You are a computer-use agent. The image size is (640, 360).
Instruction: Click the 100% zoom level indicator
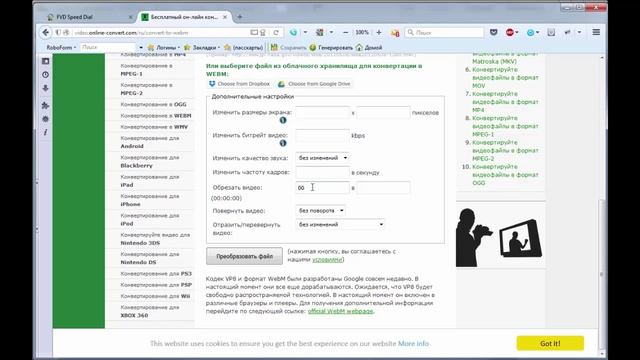pos(362,32)
